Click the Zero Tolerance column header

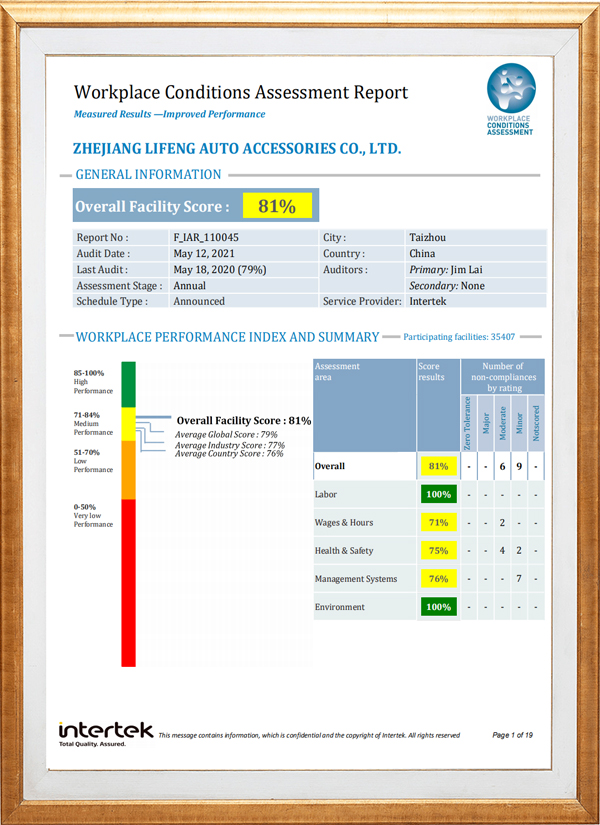pos(468,423)
